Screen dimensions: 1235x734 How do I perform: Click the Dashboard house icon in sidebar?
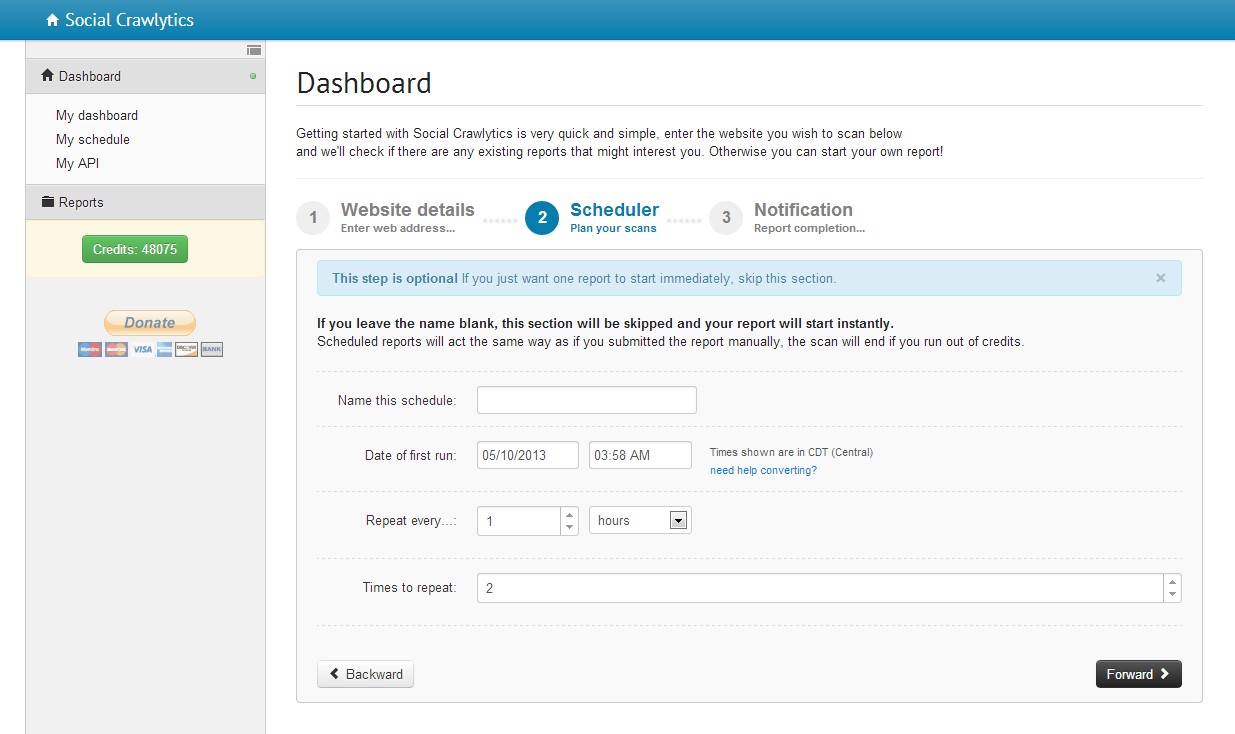tap(47, 76)
